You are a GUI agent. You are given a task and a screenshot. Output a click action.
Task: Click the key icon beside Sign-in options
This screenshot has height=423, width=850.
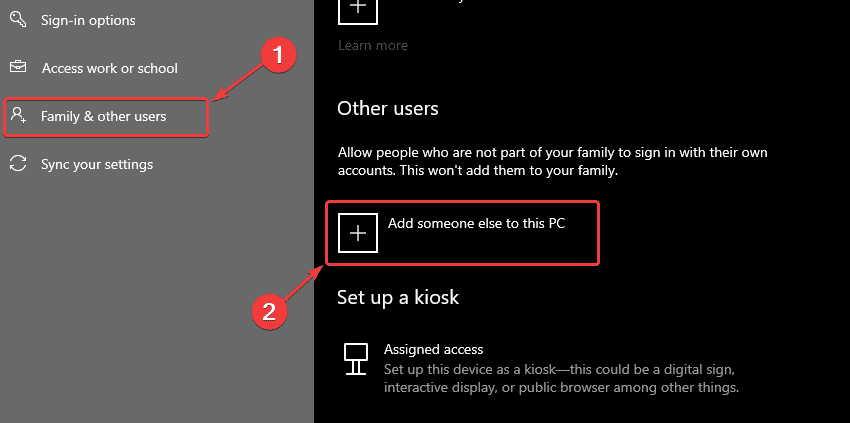(x=18, y=19)
